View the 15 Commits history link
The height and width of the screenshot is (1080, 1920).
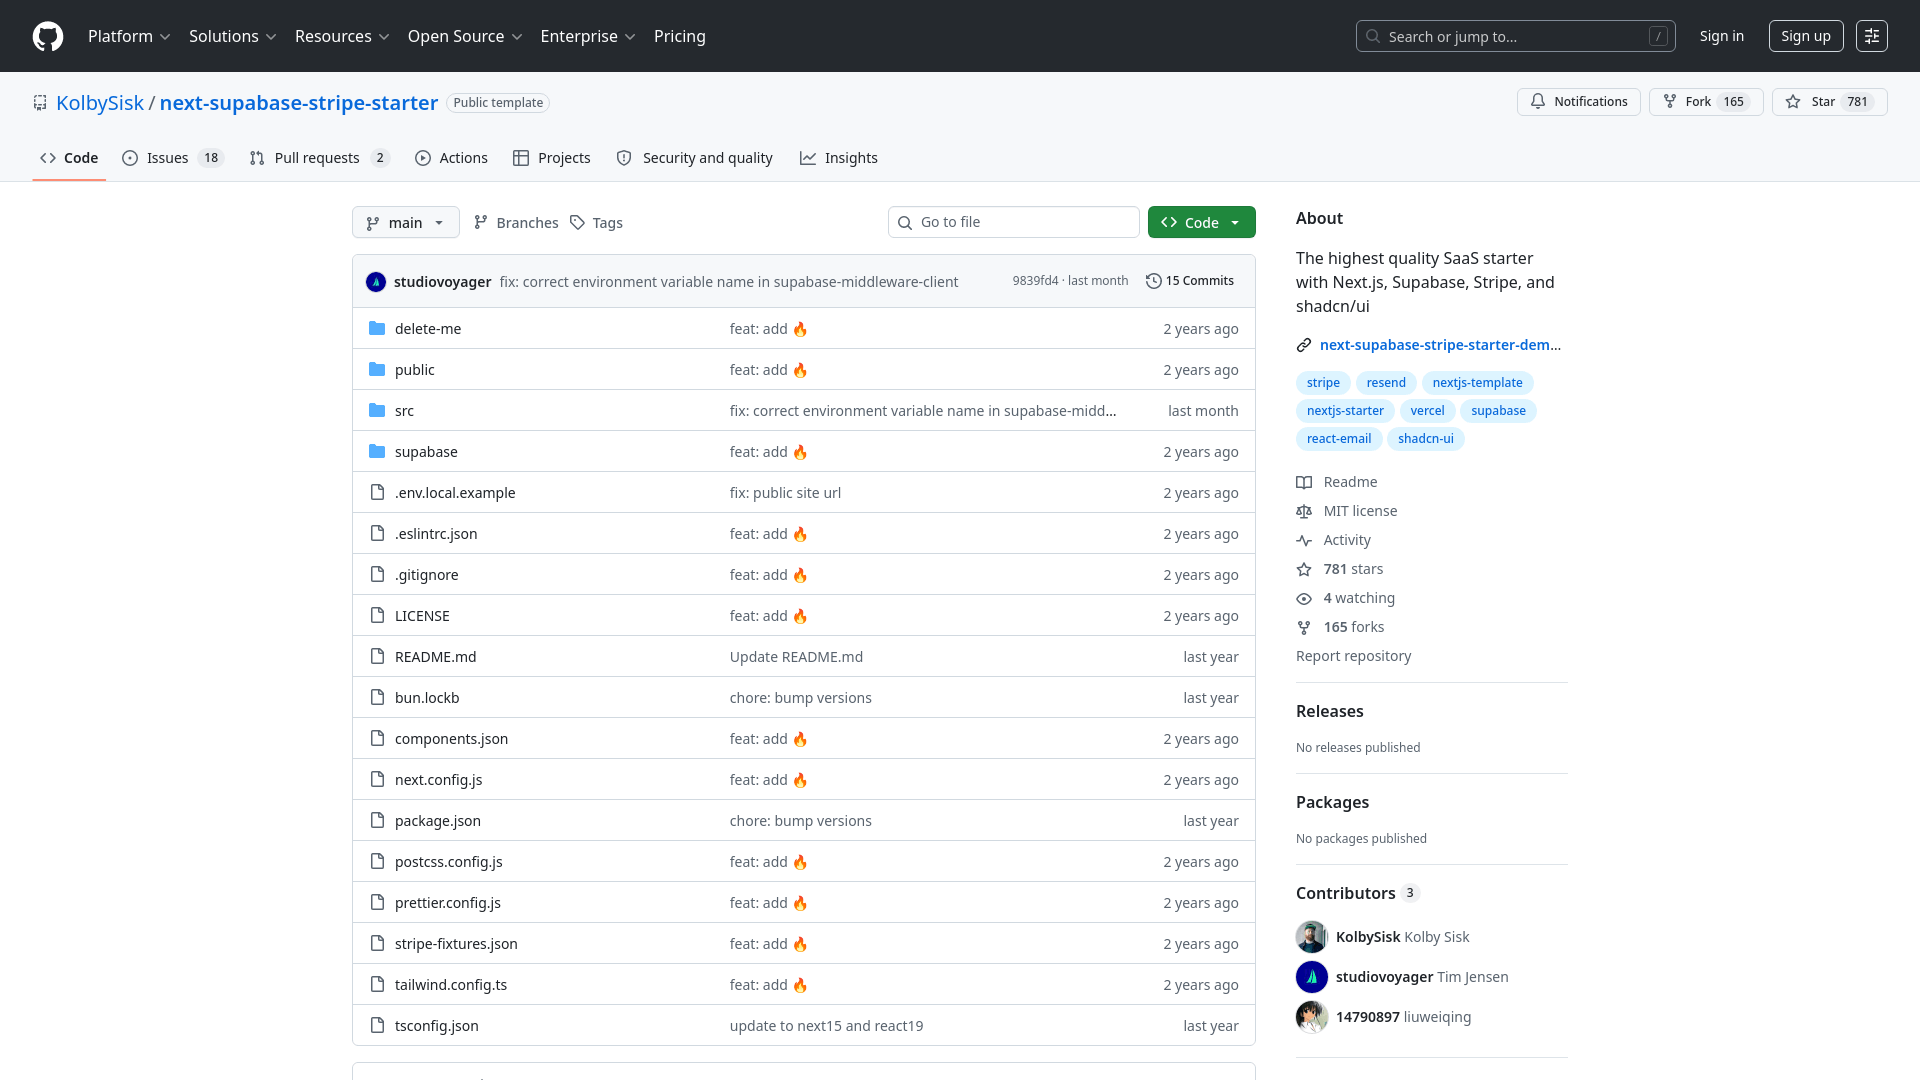tap(1190, 281)
